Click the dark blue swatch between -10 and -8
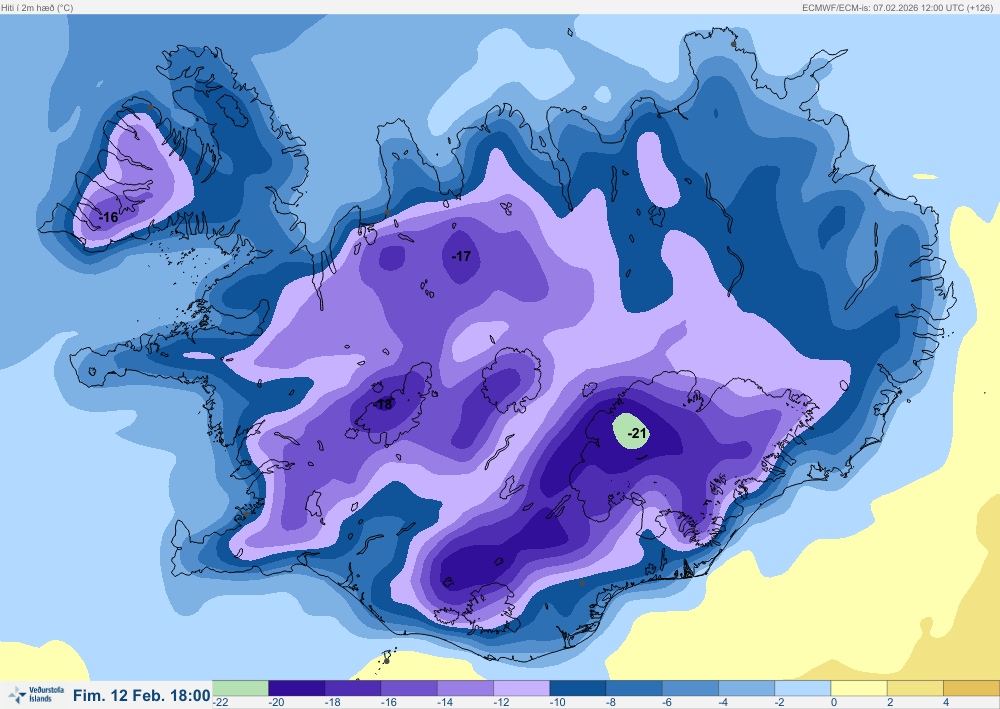The image size is (1000, 709). click(578, 688)
